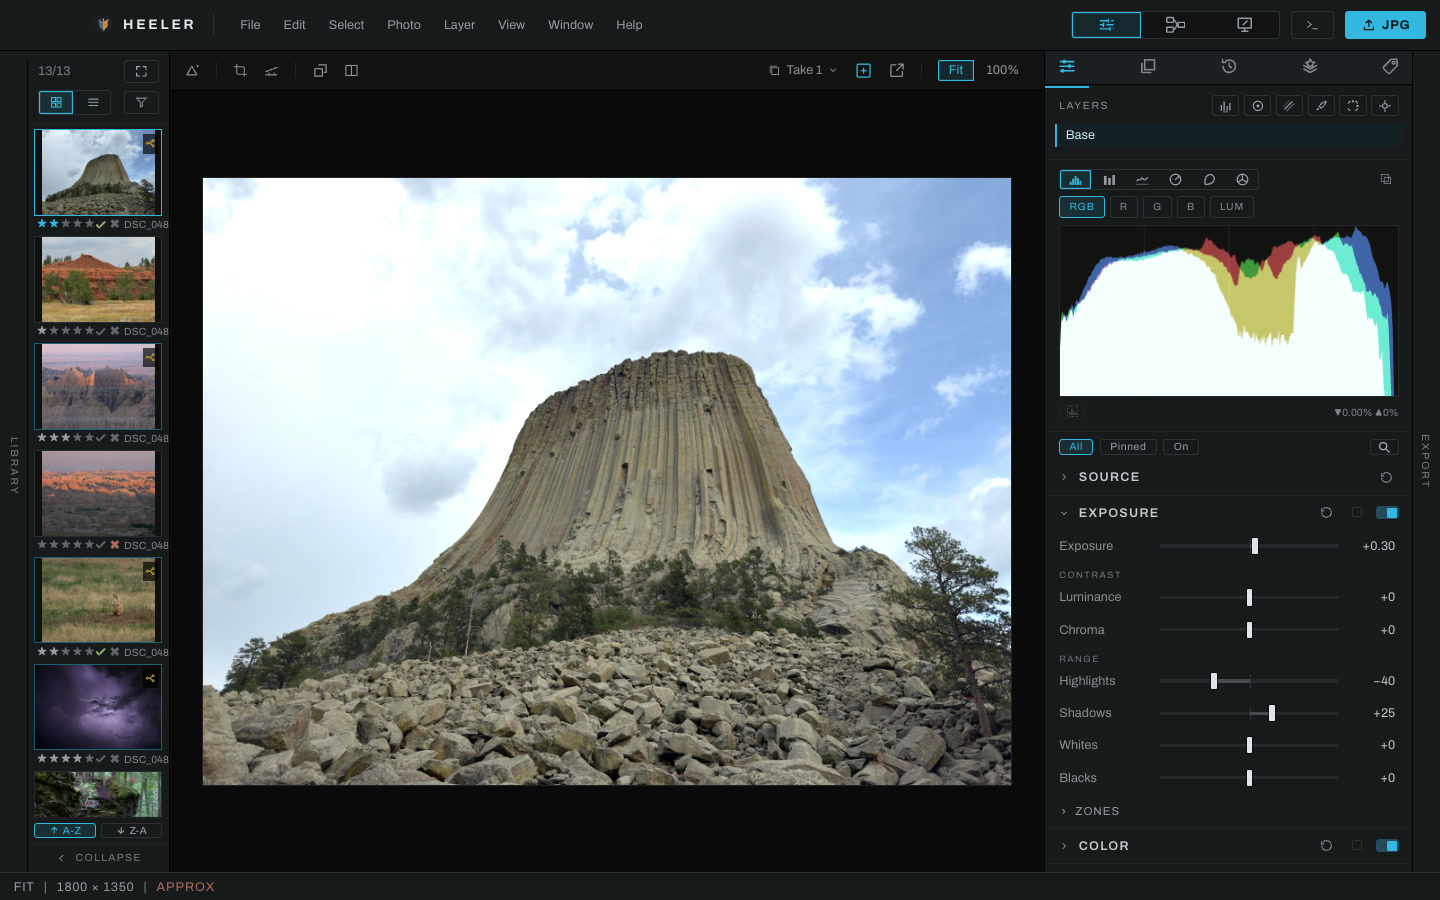Click the Fit zoom button
The image size is (1440, 900).
pos(956,70)
